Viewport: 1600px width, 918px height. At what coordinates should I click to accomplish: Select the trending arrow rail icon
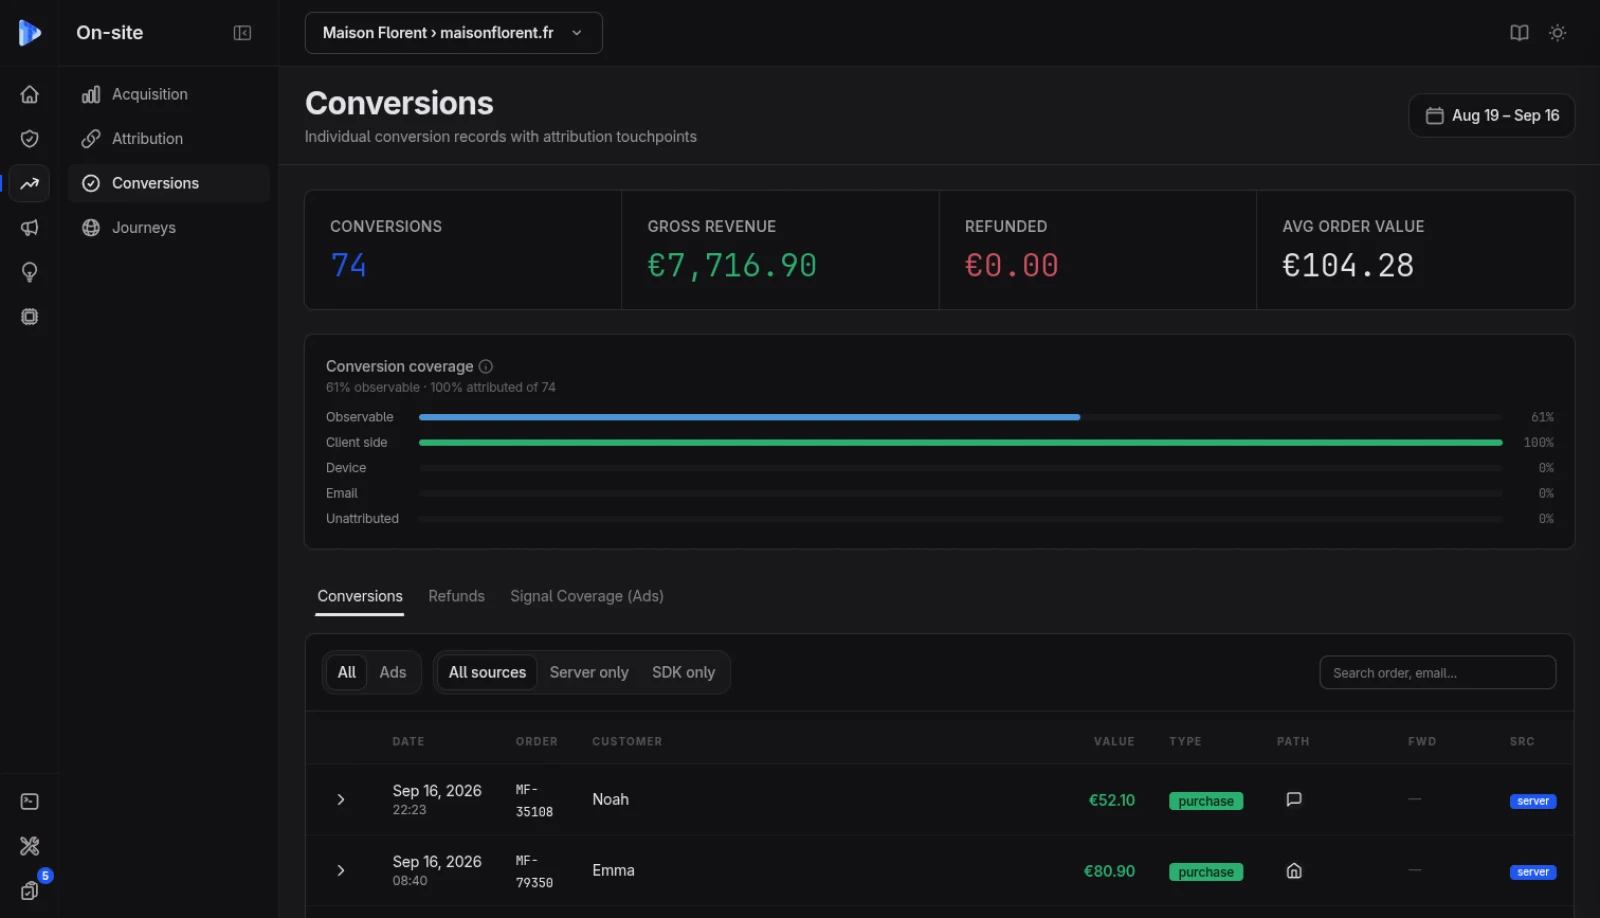point(29,183)
